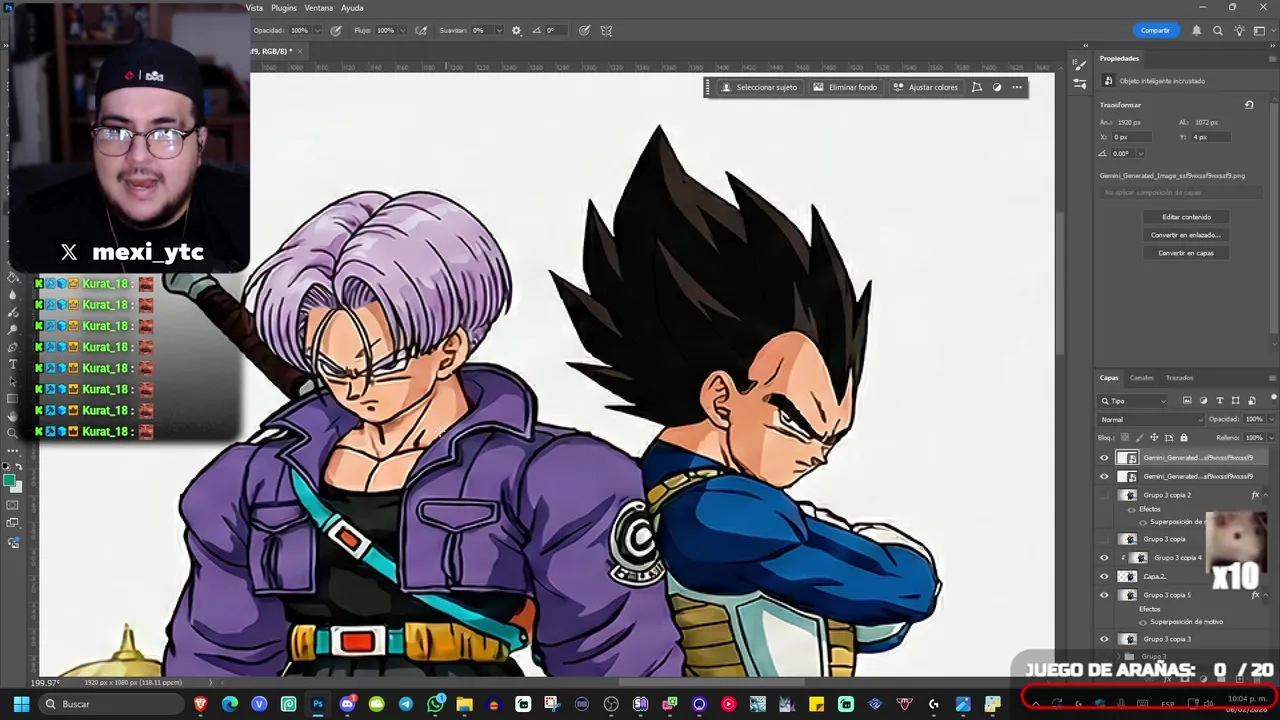Filter layers by smart object icon
Viewport: 1280px width, 720px height.
(x=1250, y=401)
